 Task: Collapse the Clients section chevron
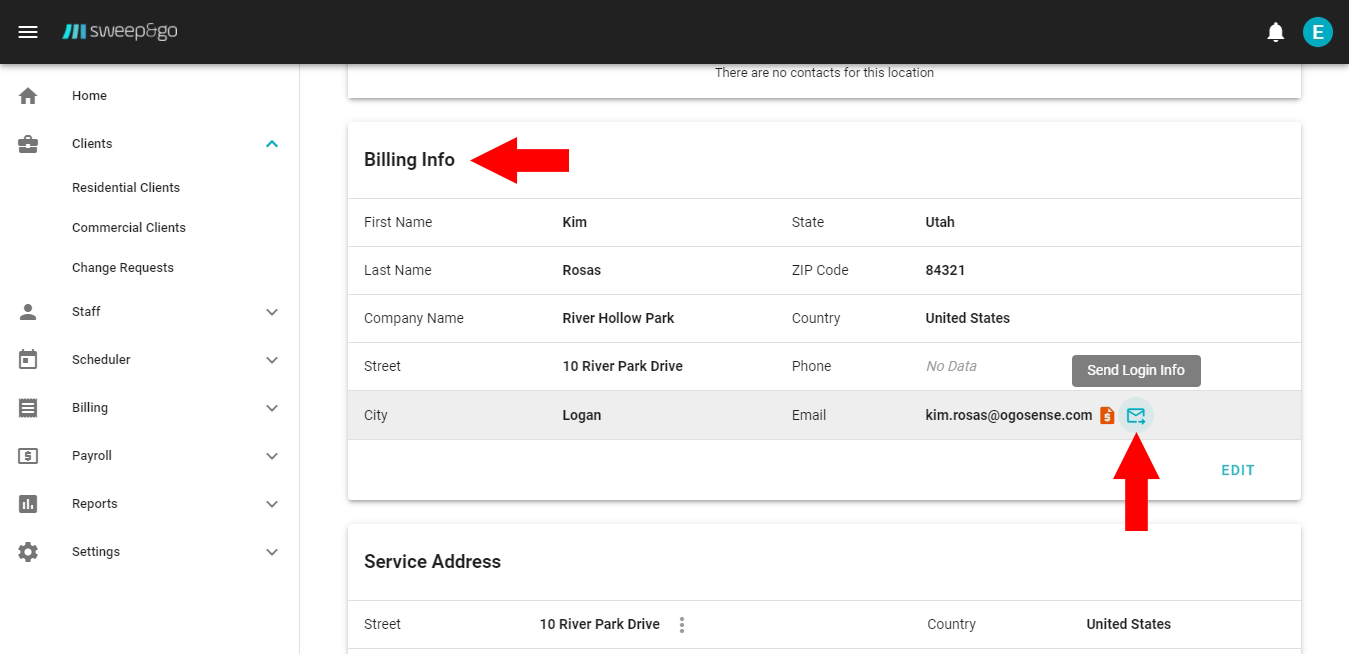click(272, 144)
